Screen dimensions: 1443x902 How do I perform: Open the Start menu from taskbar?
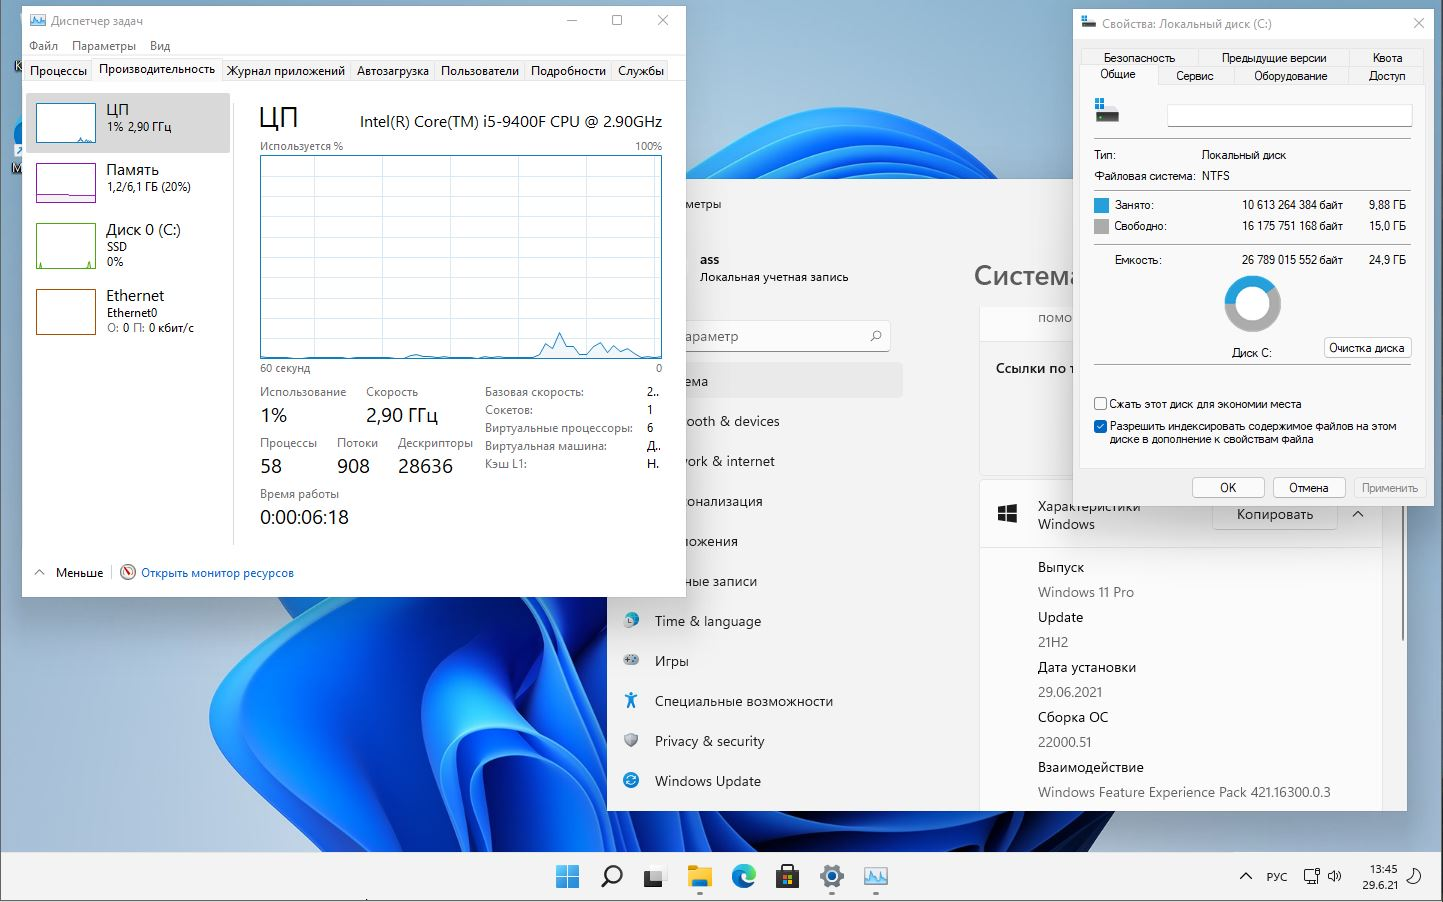[567, 876]
